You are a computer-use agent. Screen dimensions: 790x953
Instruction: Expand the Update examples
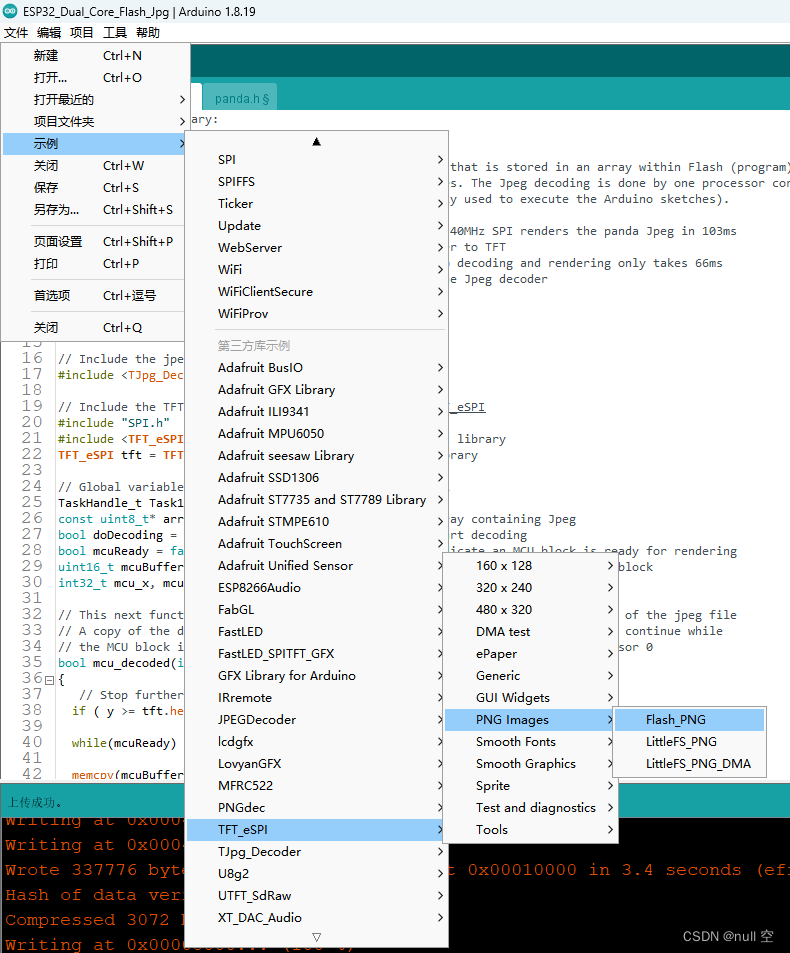[x=317, y=225]
